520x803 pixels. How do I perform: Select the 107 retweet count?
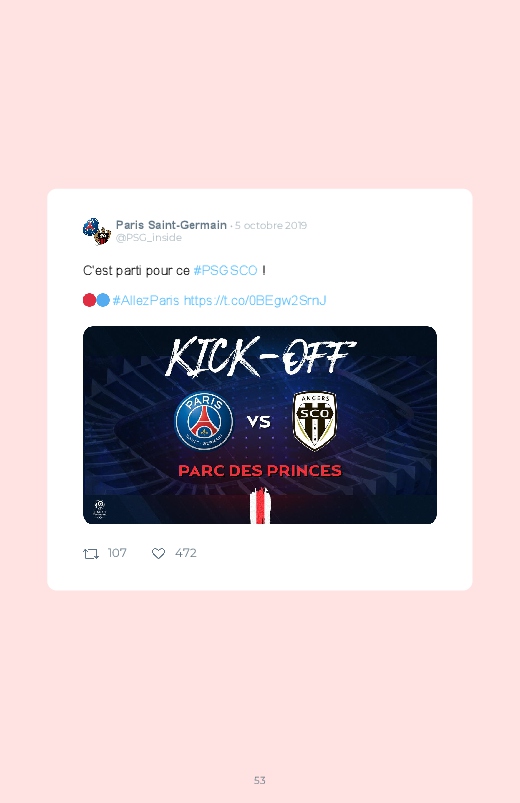pyautogui.click(x=117, y=553)
